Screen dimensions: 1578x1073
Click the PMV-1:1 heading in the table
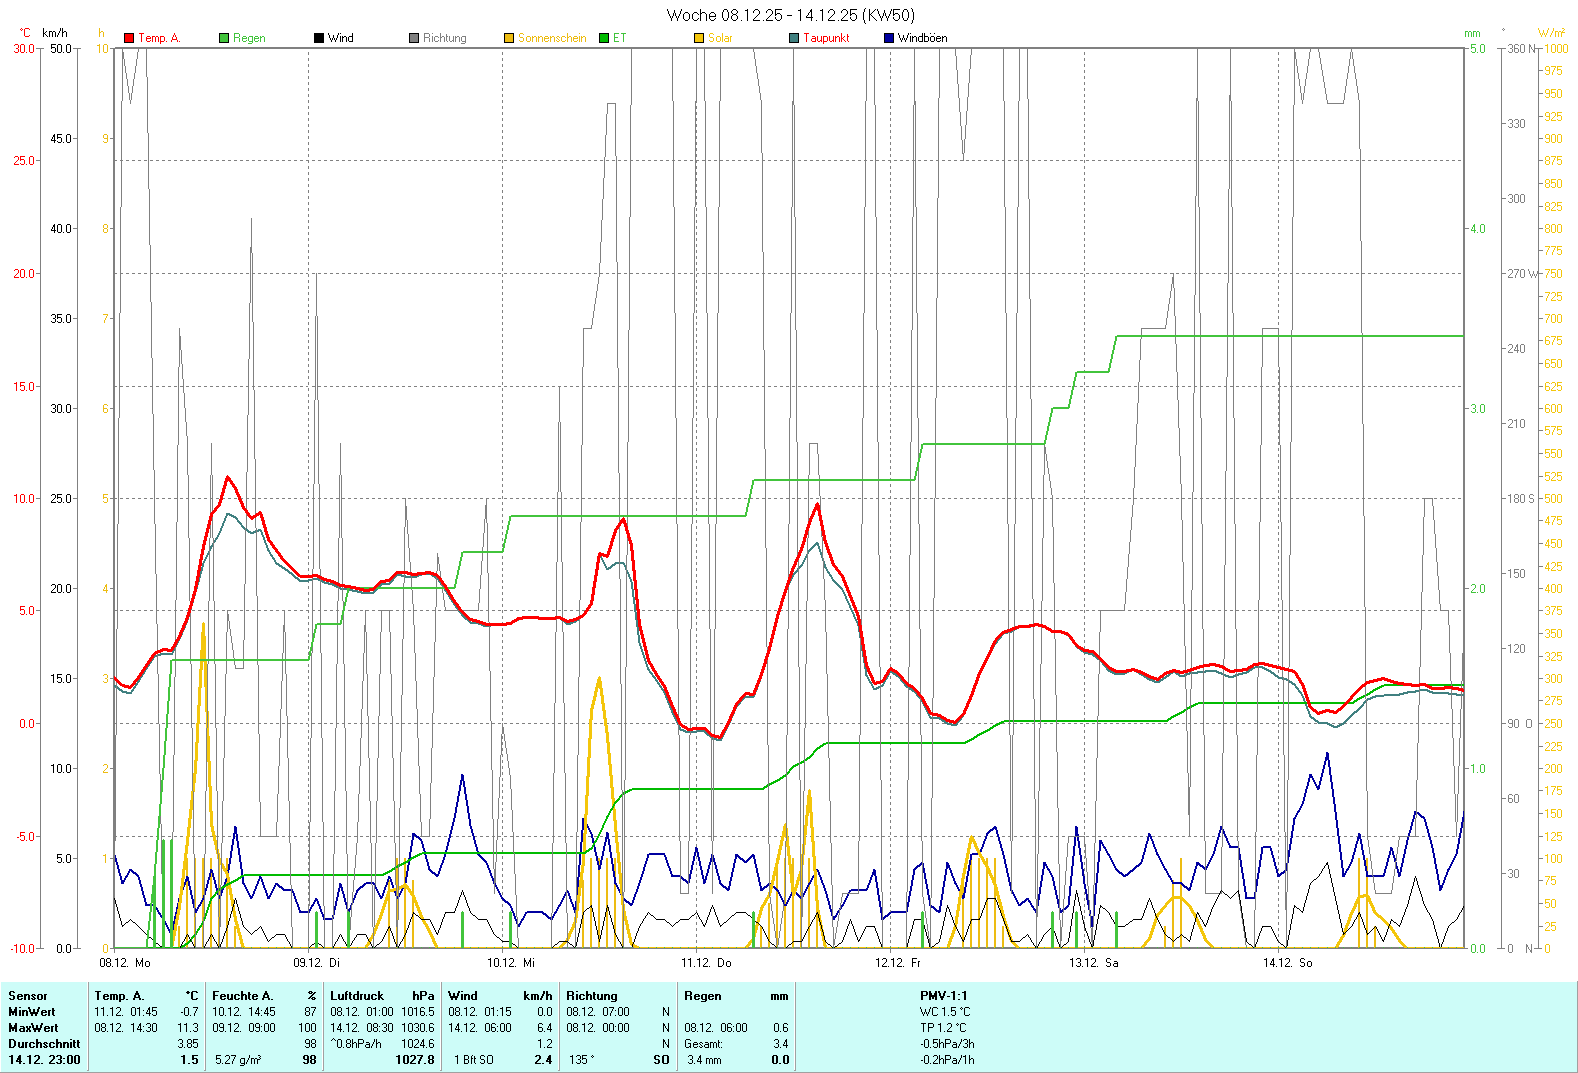[x=944, y=996]
